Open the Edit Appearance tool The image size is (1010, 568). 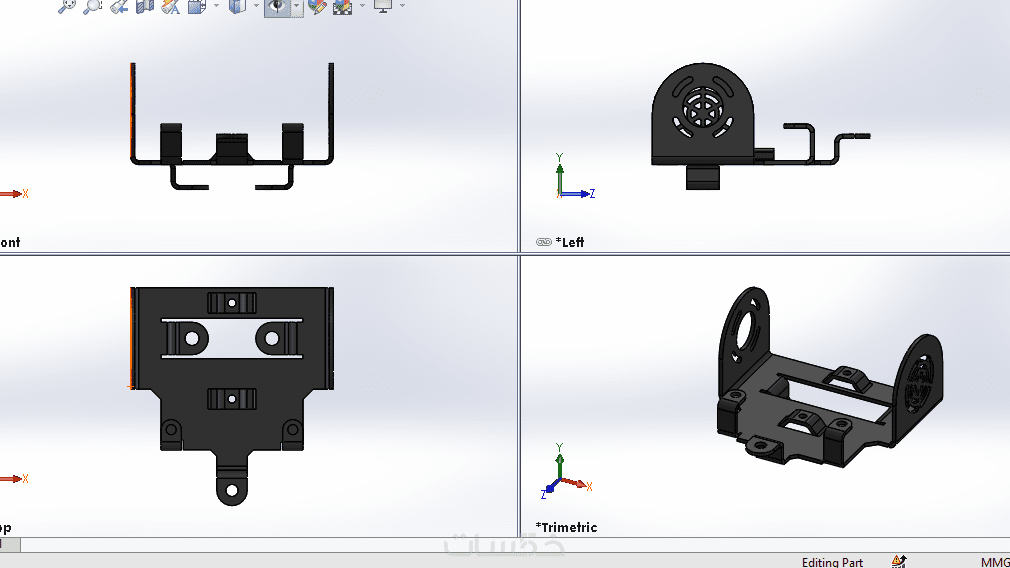[318, 6]
